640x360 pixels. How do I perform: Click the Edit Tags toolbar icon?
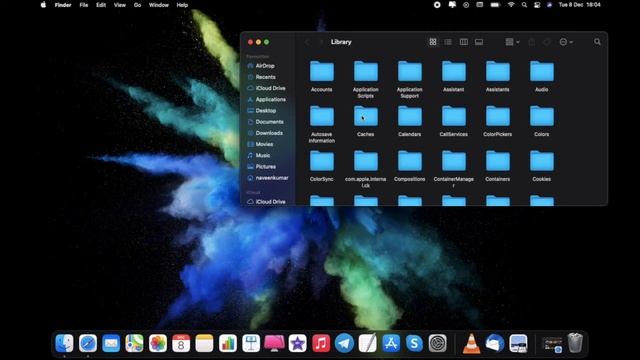coord(547,42)
